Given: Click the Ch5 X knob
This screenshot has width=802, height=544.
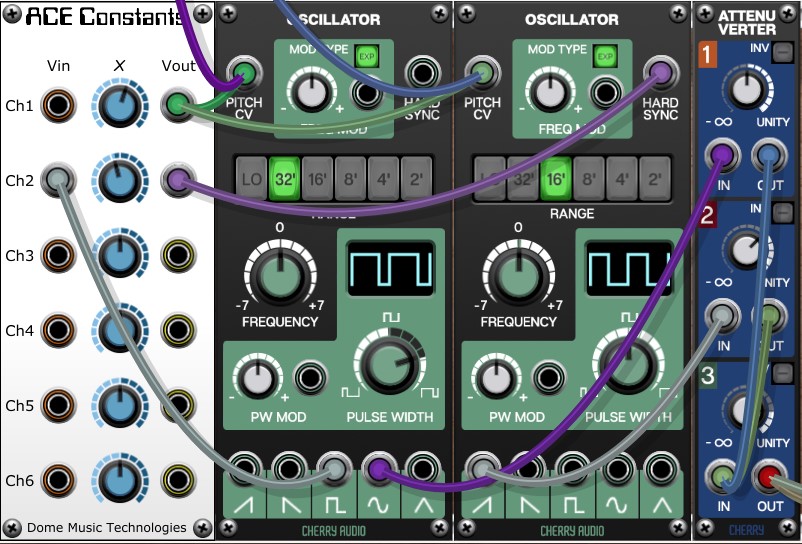Looking at the screenshot, I should tap(120, 405).
